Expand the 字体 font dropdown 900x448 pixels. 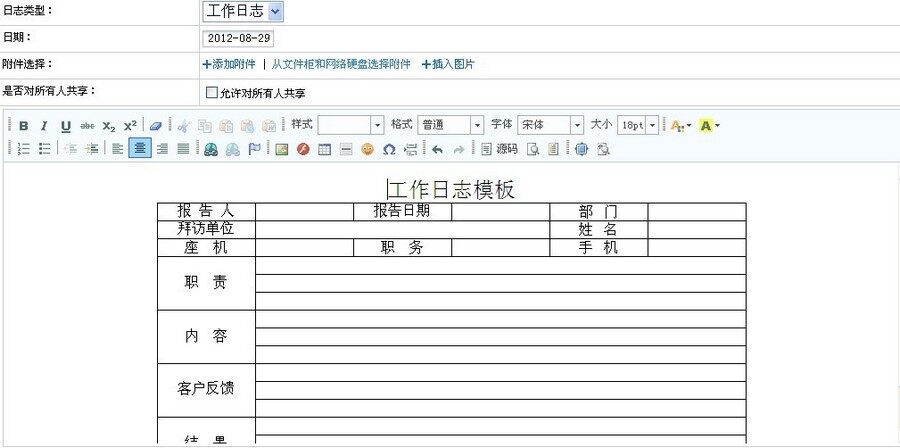(x=577, y=125)
